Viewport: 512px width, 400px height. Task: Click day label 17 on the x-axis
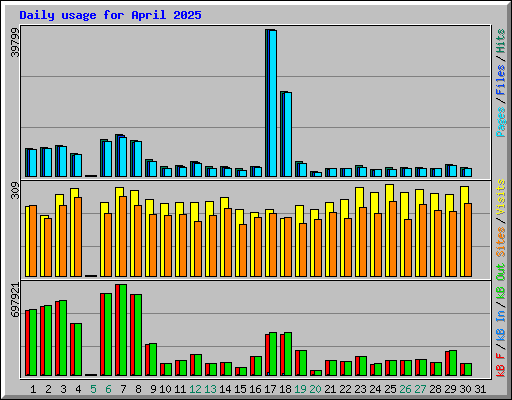point(270,389)
